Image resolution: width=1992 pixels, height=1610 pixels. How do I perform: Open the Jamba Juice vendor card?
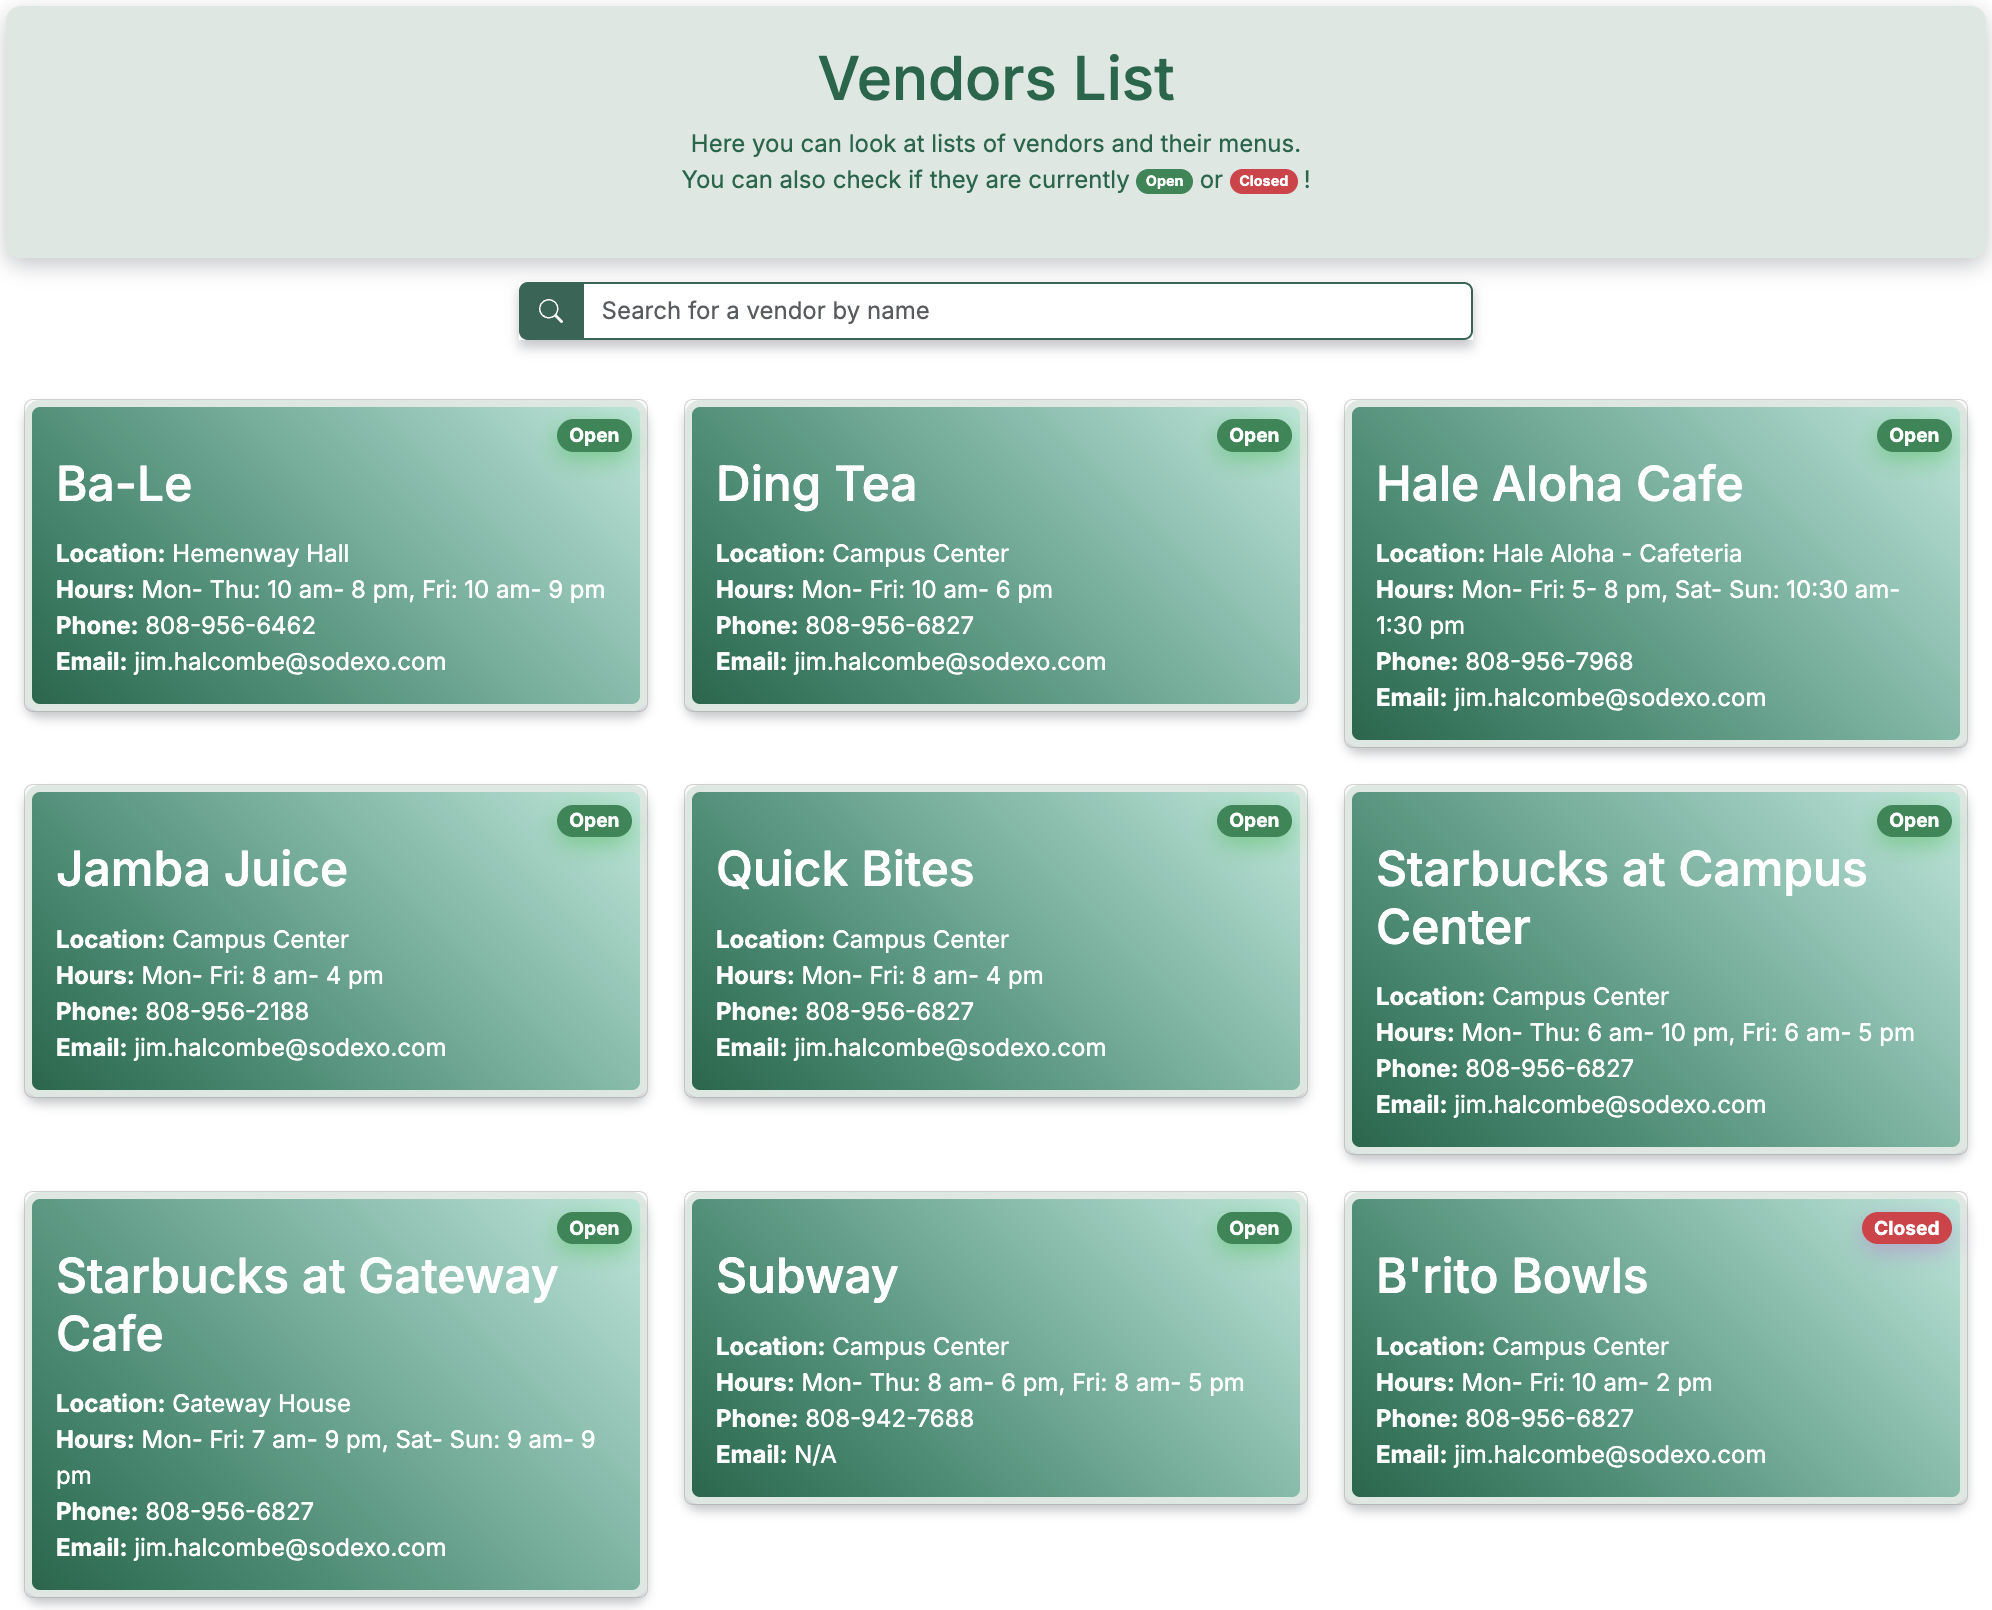pyautogui.click(x=335, y=941)
